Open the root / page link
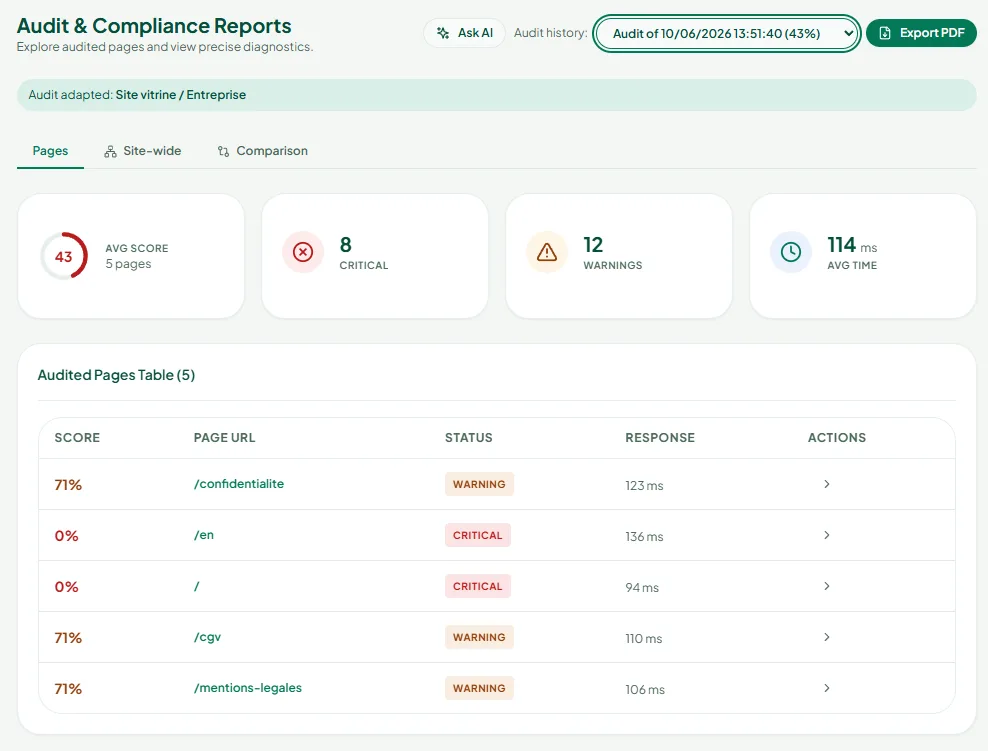Image resolution: width=988 pixels, height=751 pixels. tap(197, 586)
